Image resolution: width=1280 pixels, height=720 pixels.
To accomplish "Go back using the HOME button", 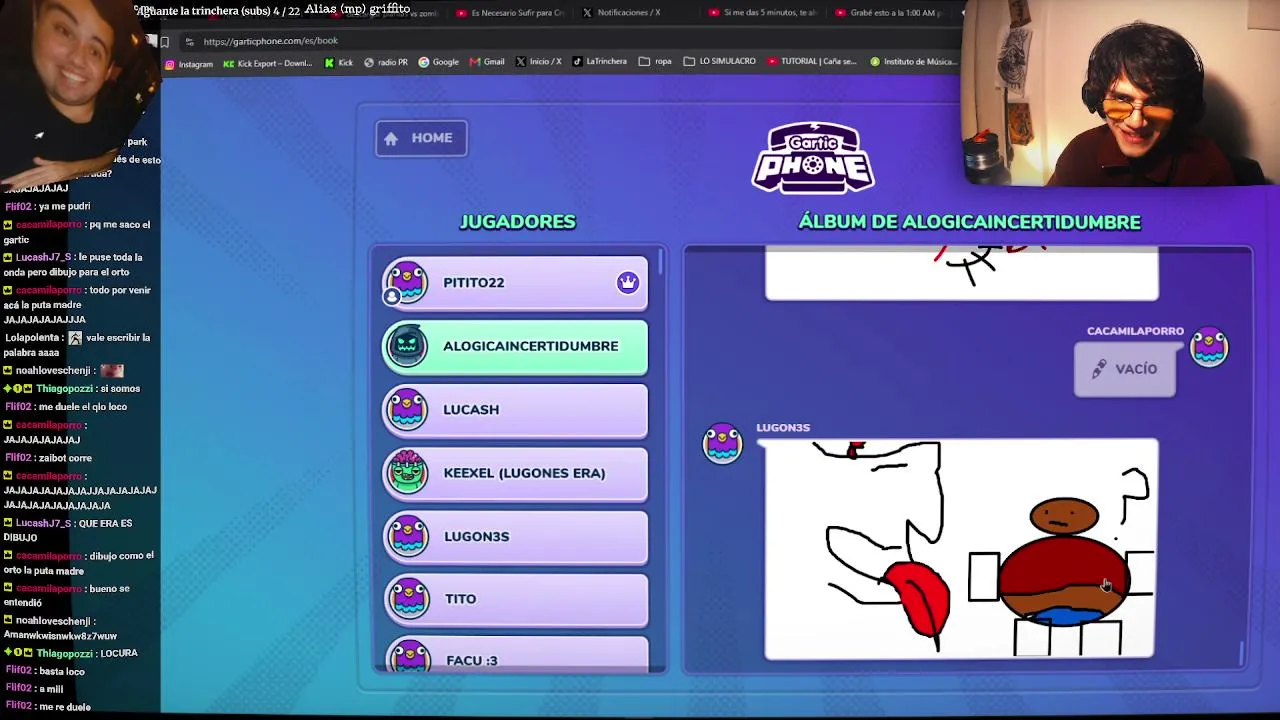I will [x=421, y=138].
